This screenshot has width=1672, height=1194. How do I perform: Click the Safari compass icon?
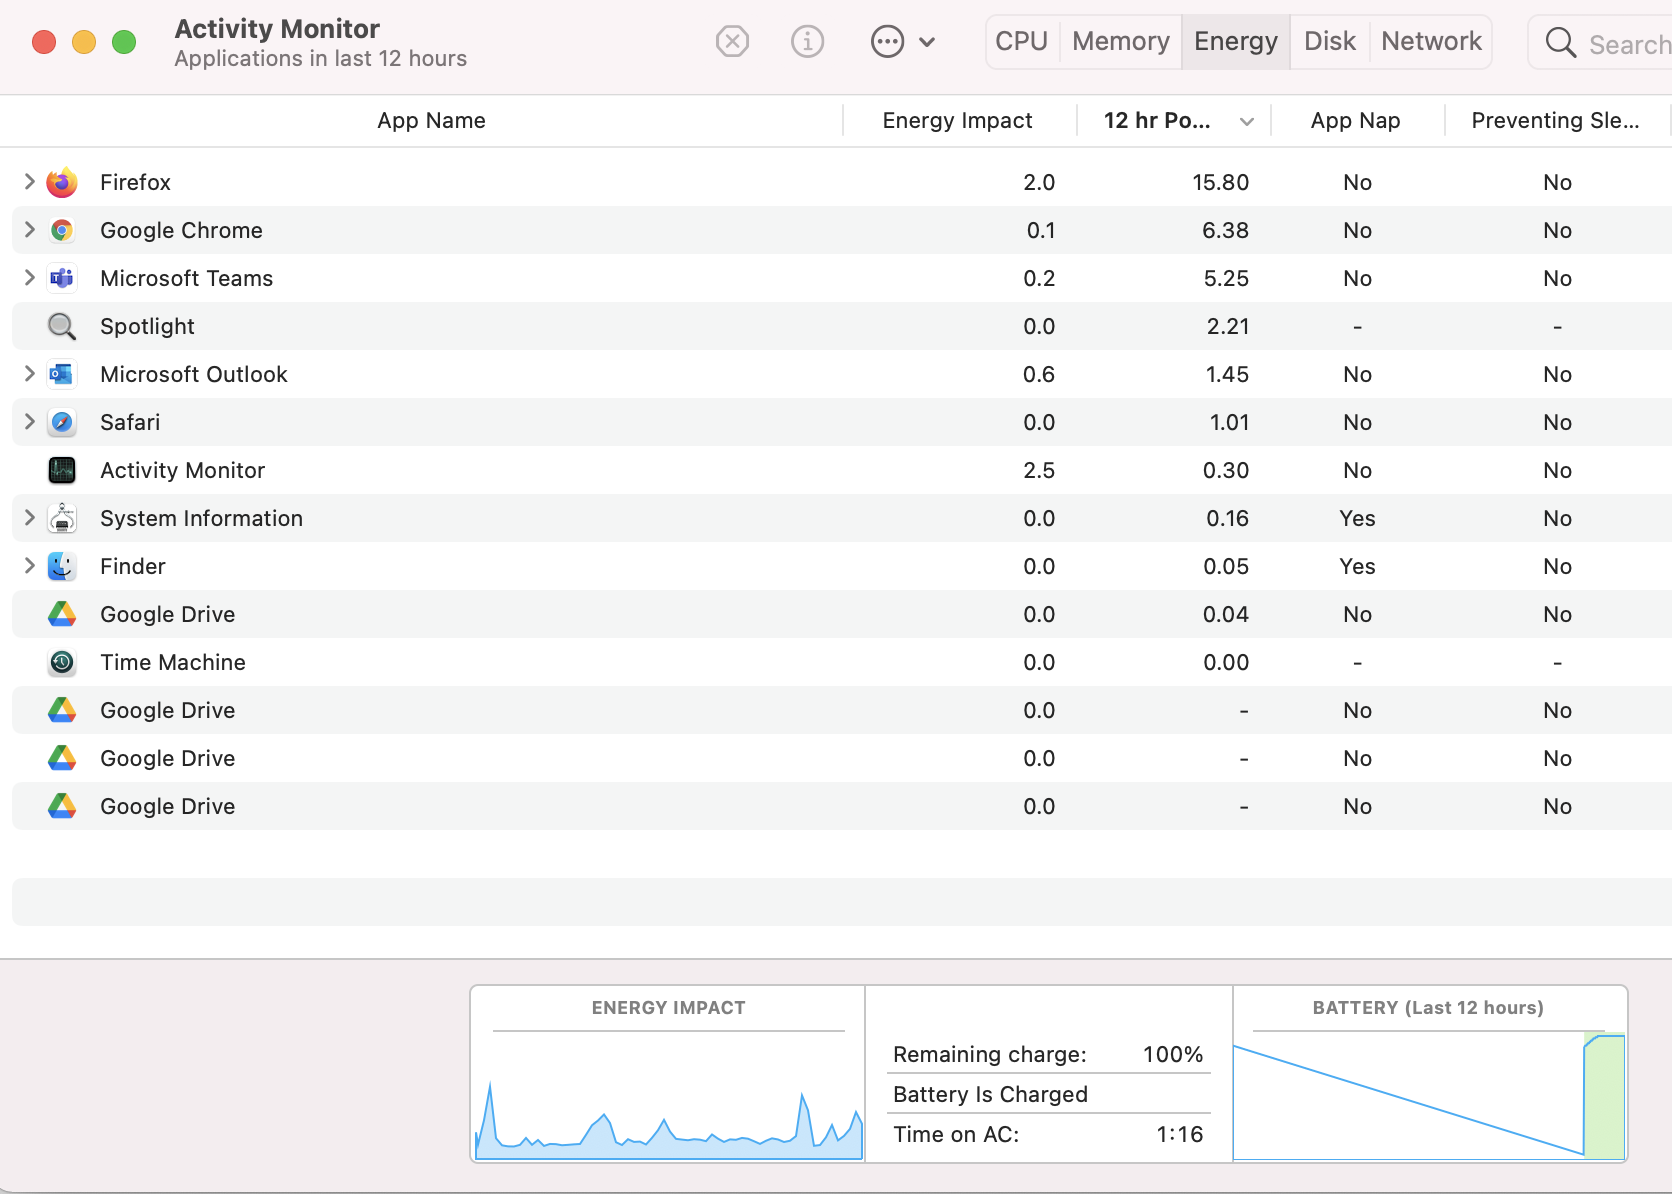tap(62, 422)
